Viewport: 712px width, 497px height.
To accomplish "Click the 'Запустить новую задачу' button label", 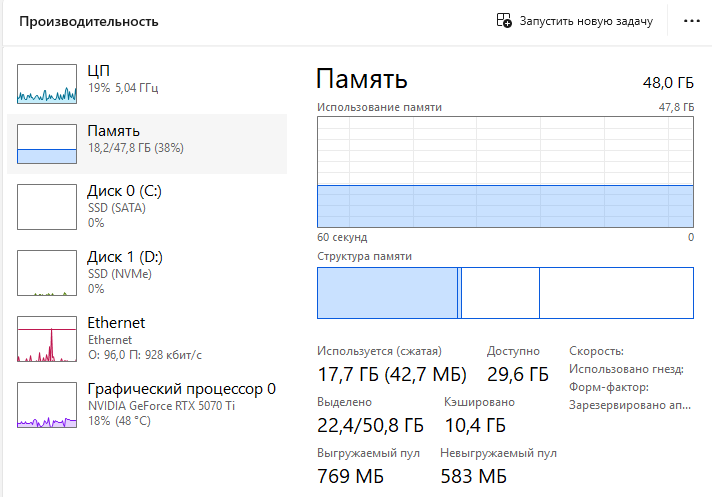I will pyautogui.click(x=585, y=21).
